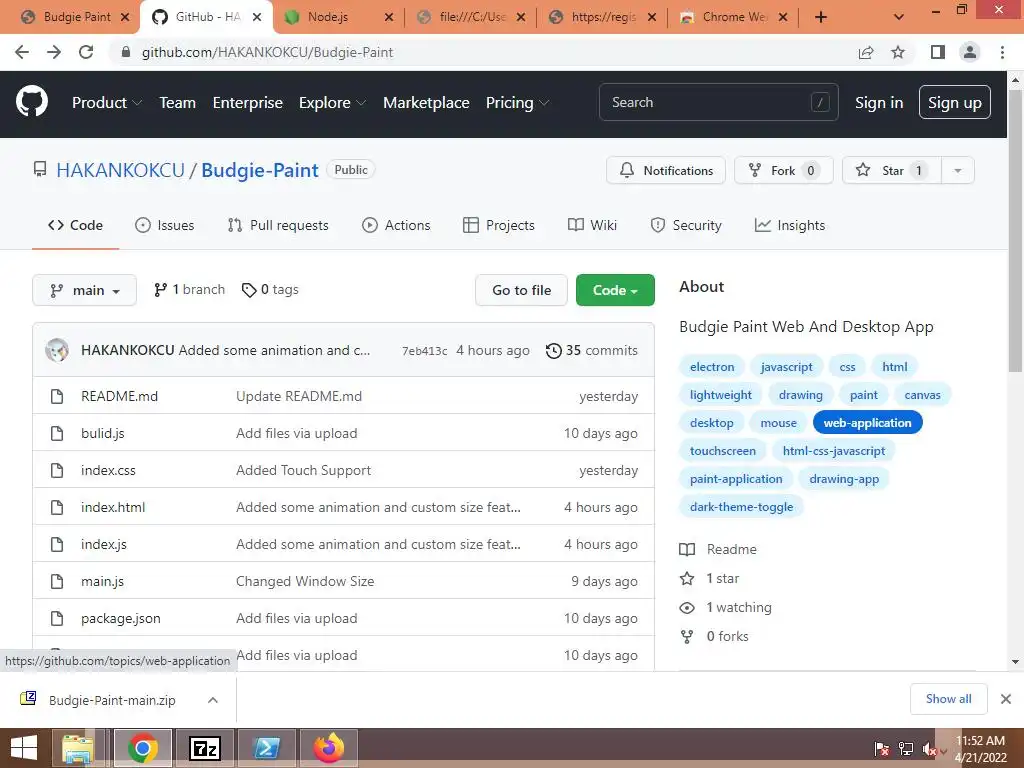The width and height of the screenshot is (1024, 768).
Task: Open the Chrome three-dot menu
Action: click(x=1002, y=52)
